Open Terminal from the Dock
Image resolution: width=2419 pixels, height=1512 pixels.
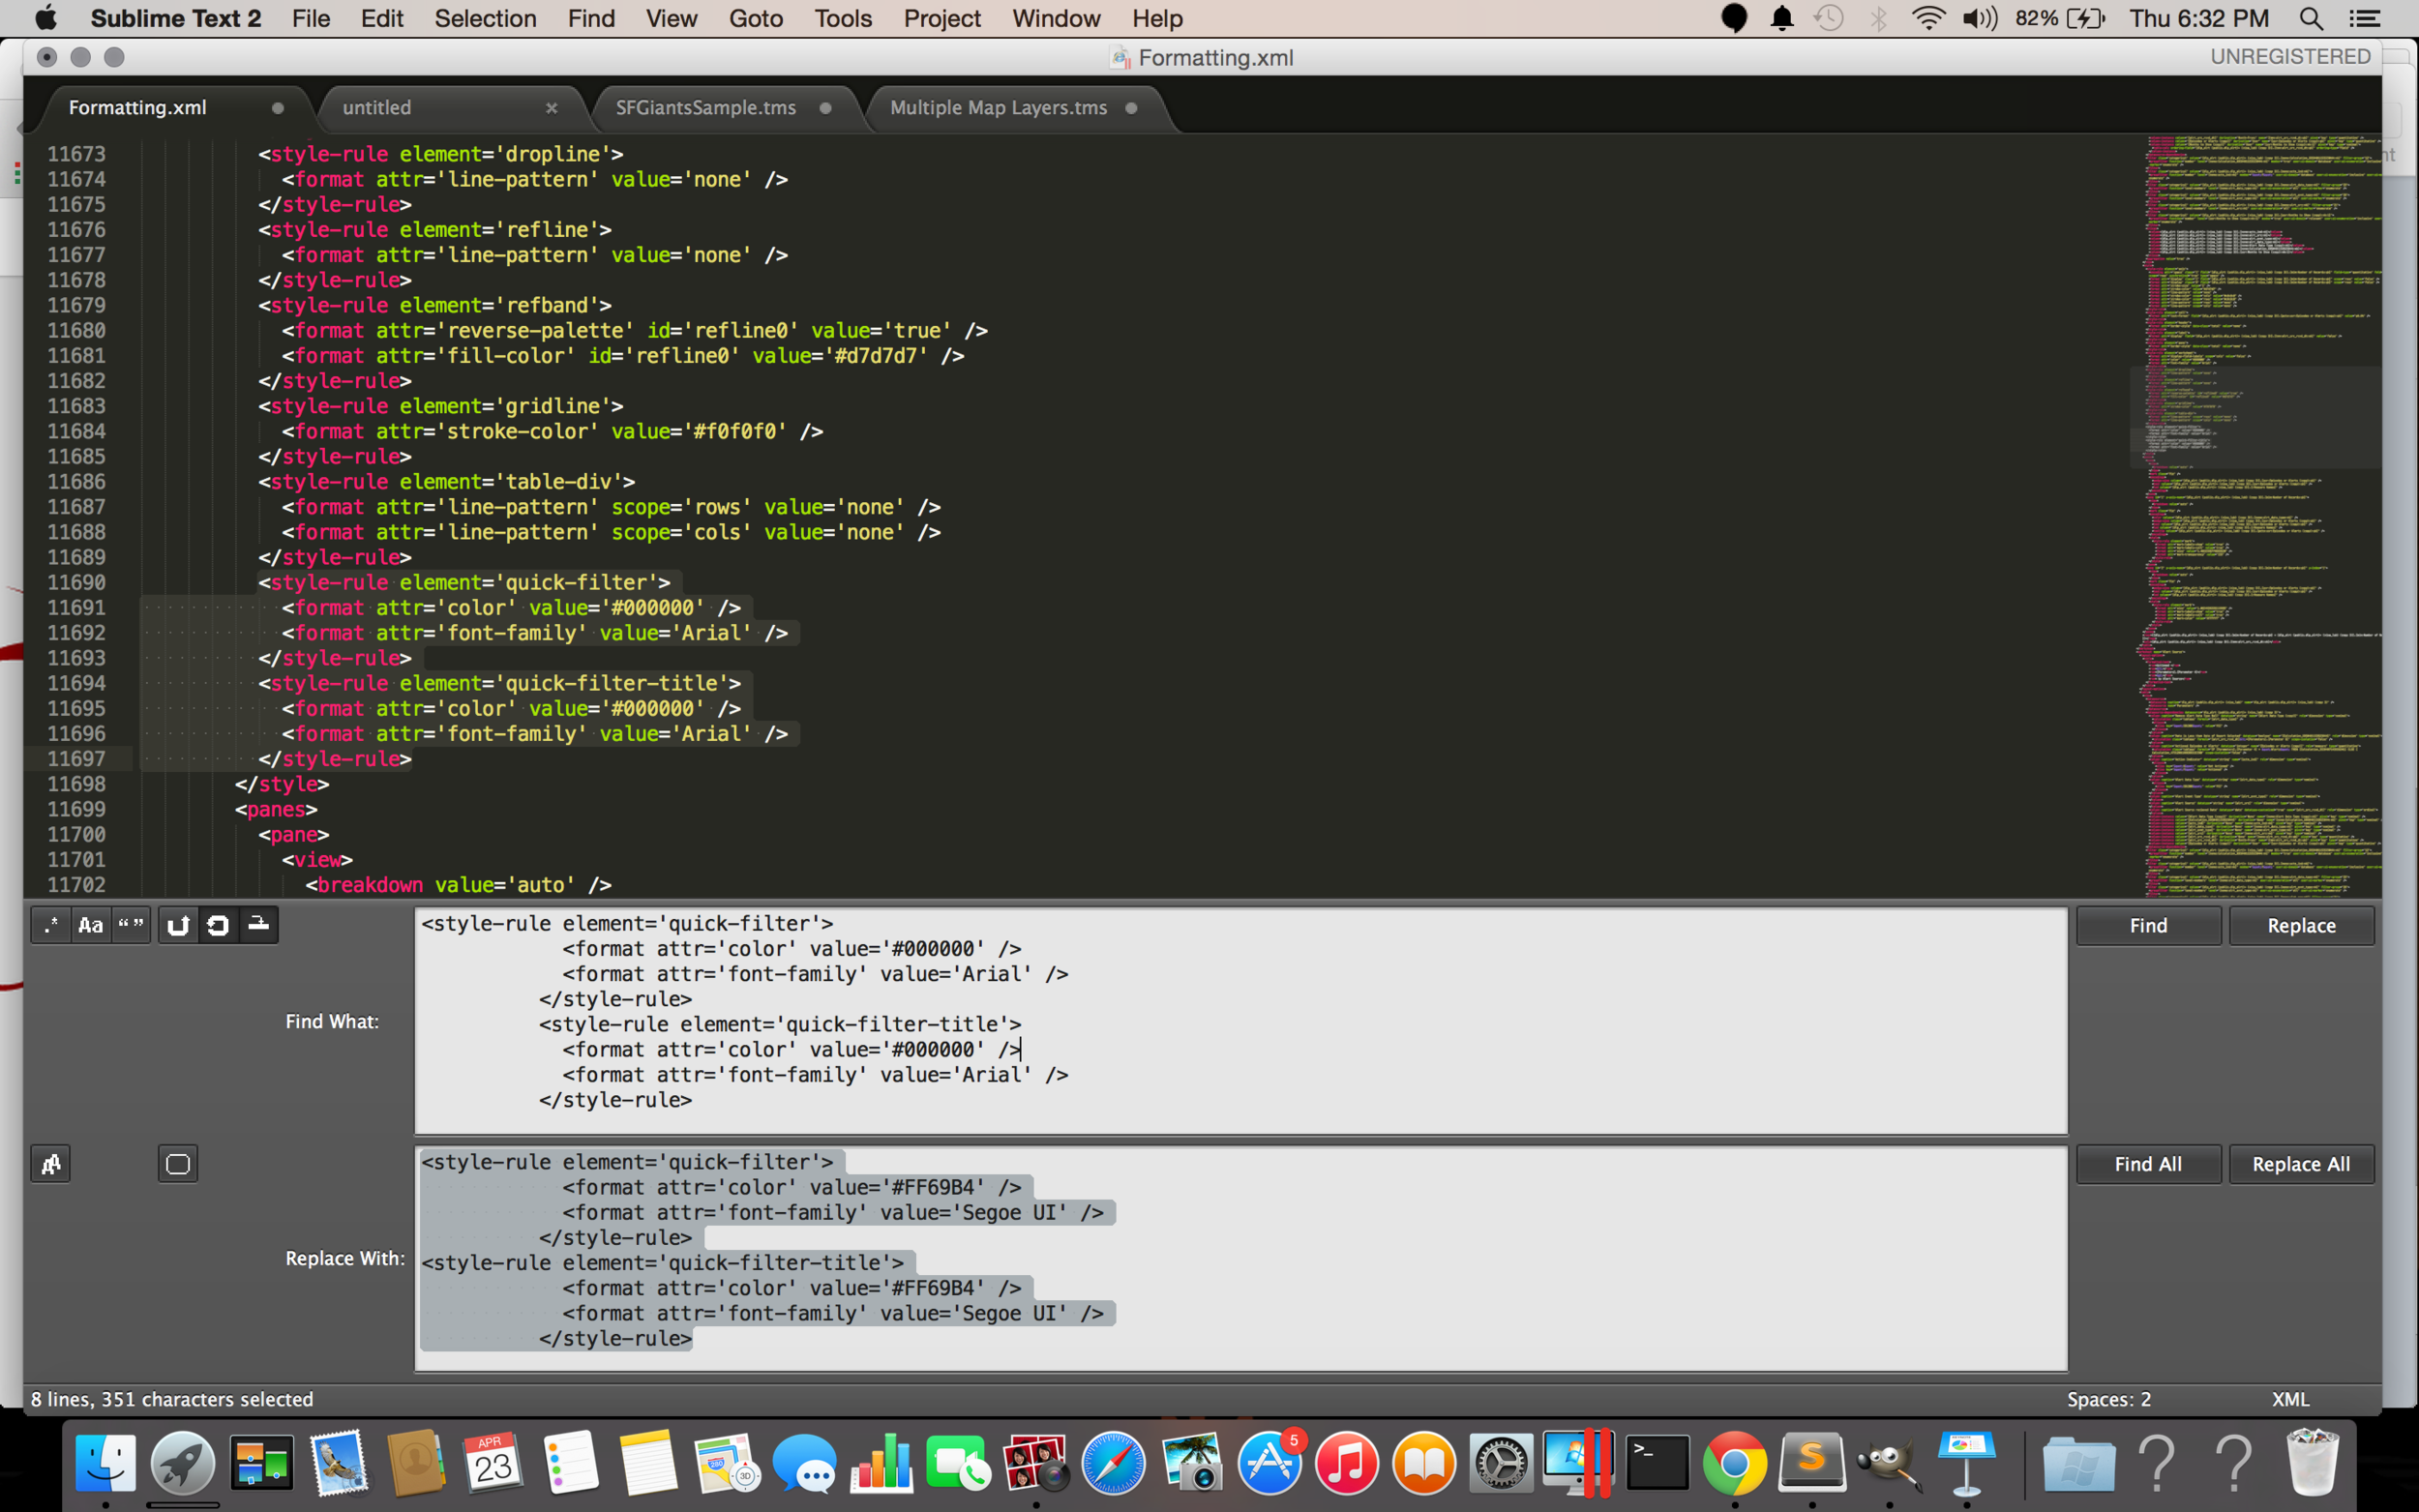[x=1657, y=1463]
